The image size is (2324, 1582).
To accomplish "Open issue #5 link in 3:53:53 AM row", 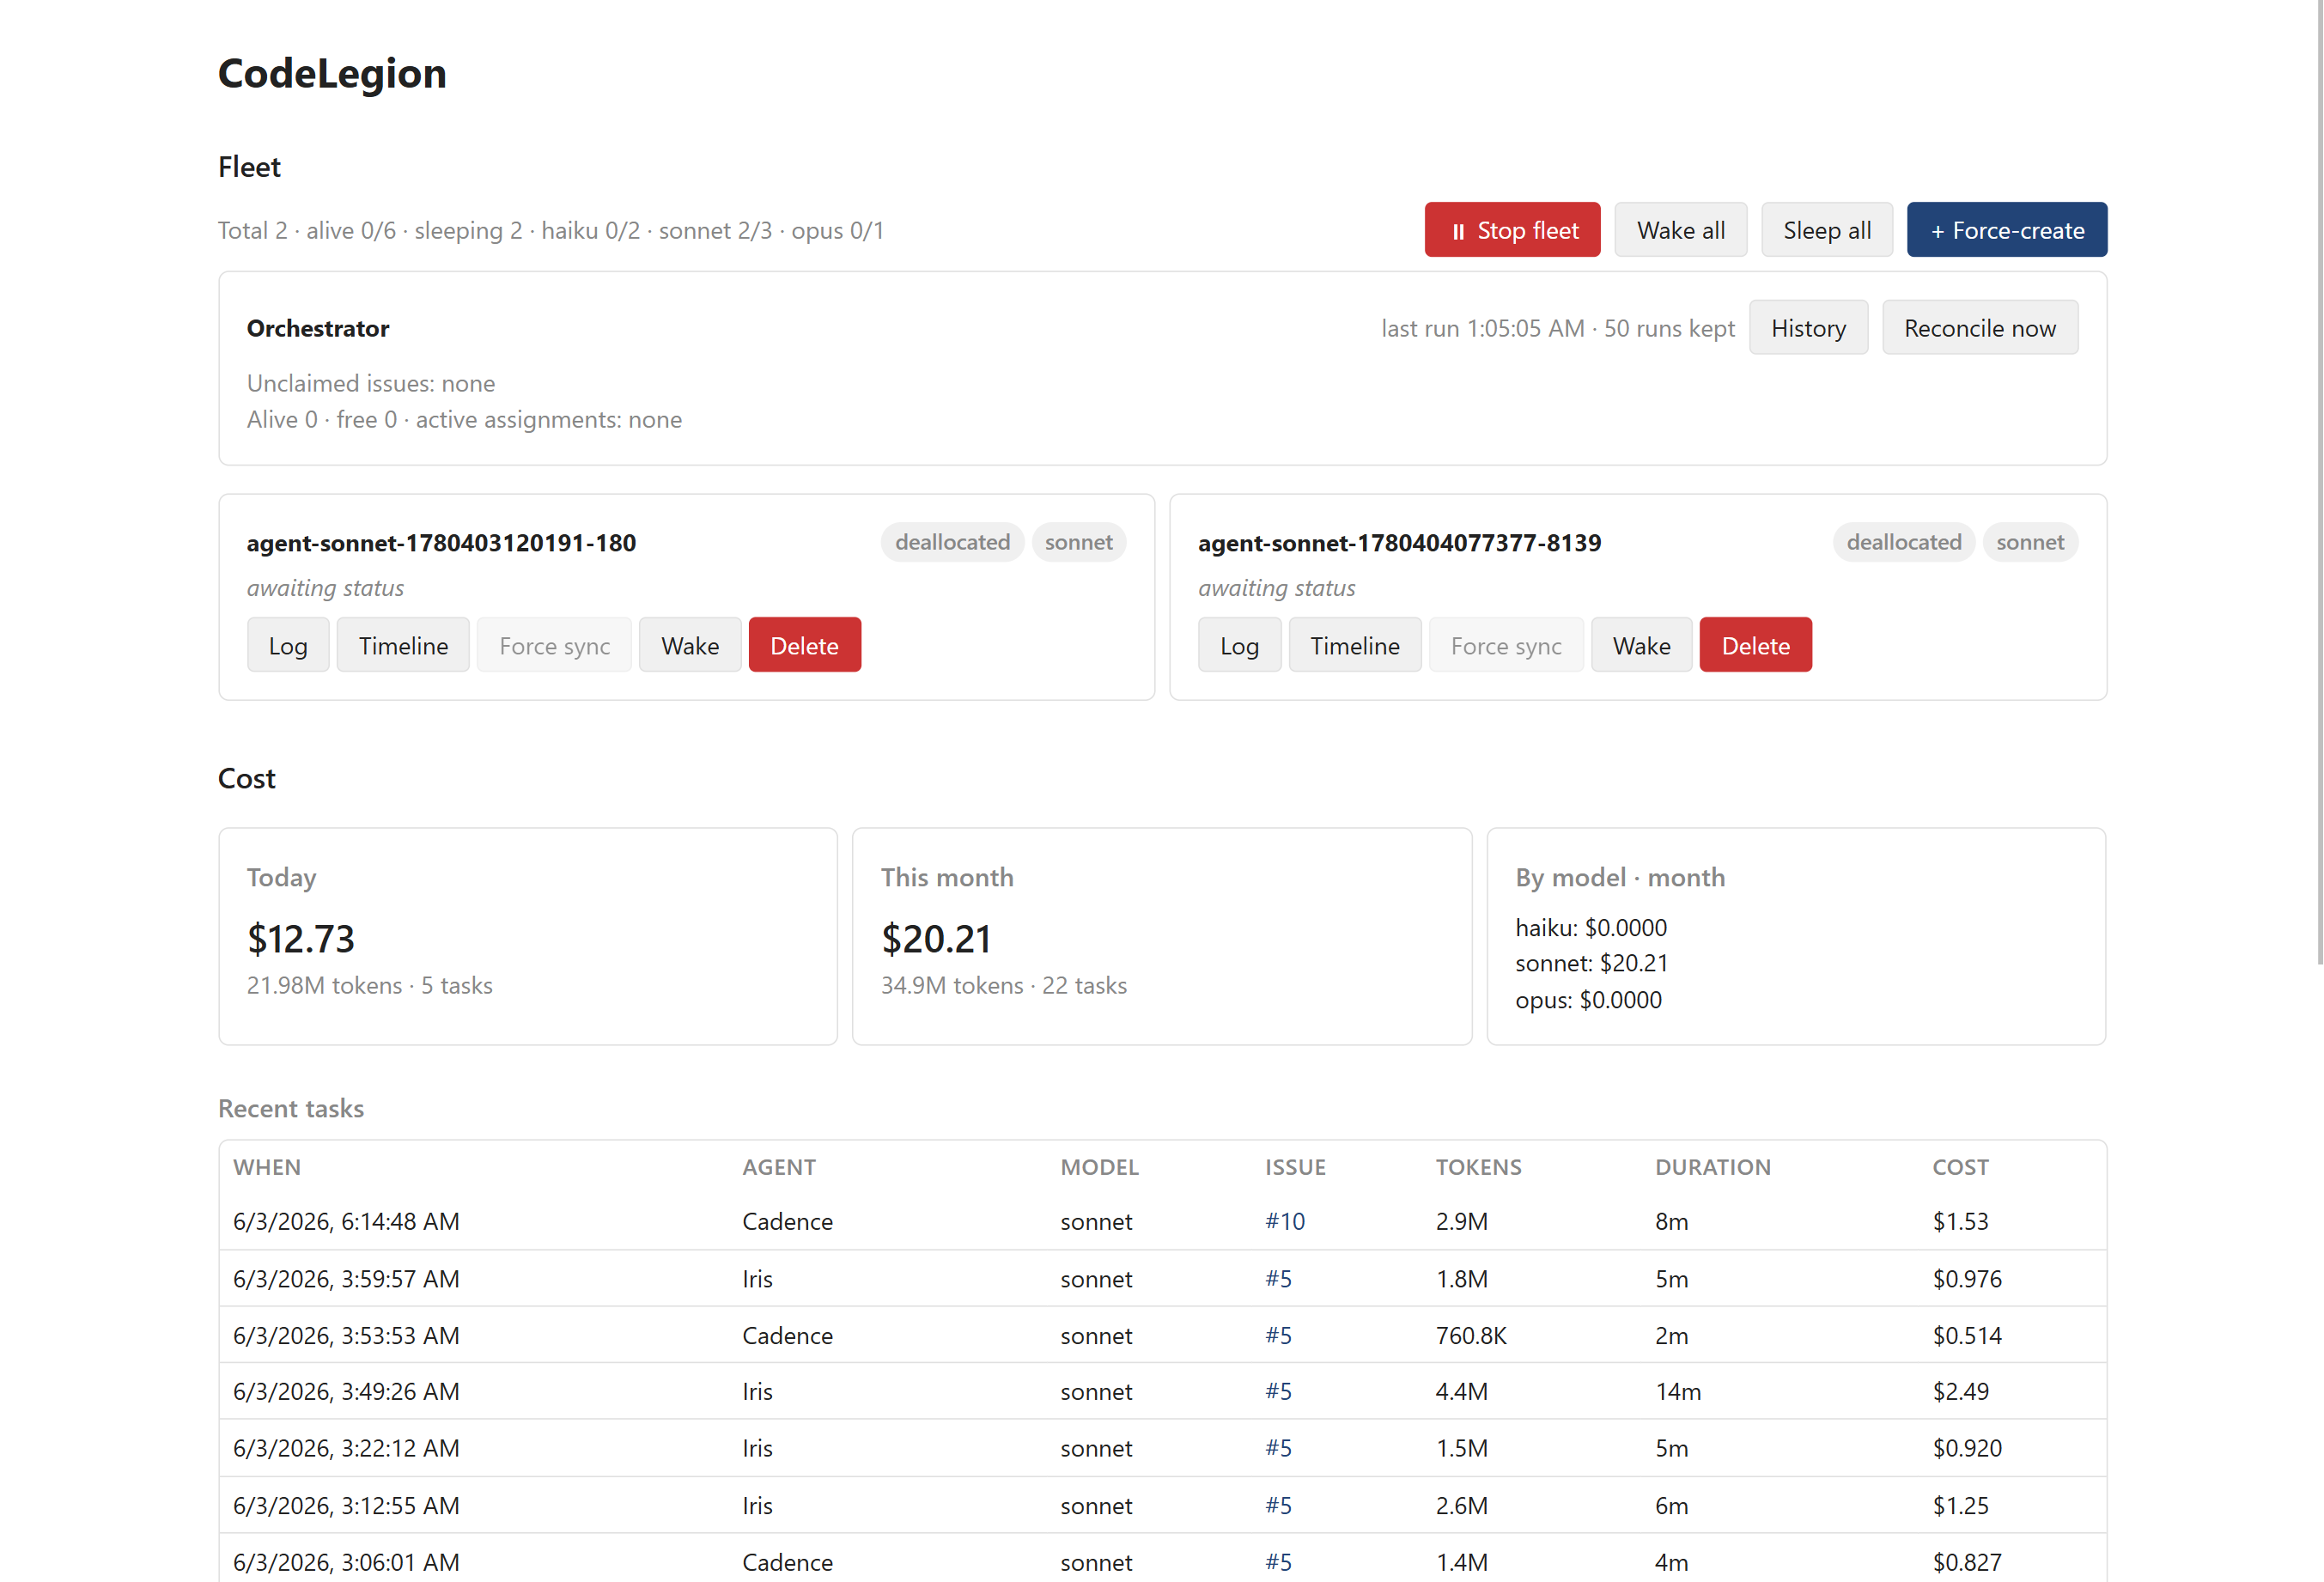I will 1278,1335.
